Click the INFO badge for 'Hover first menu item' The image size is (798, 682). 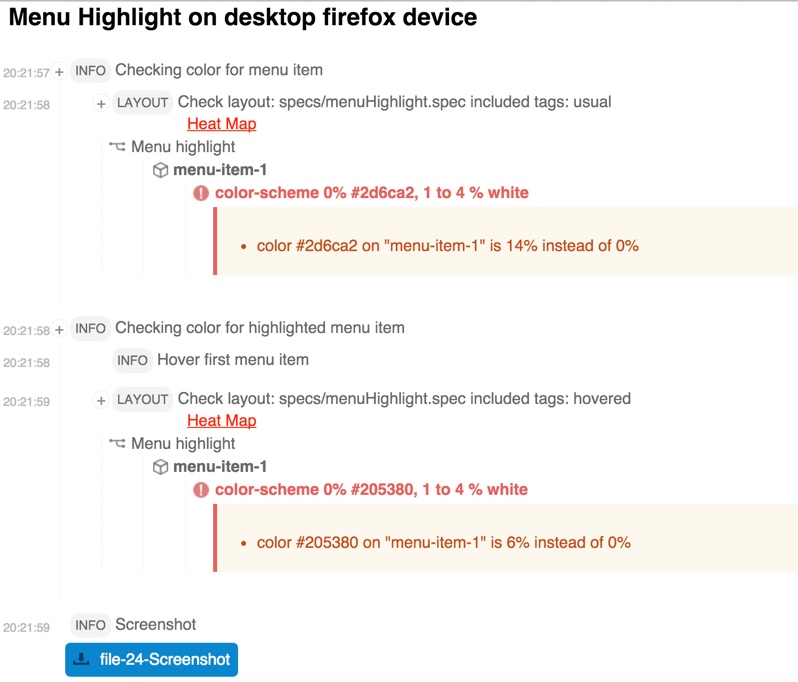pyautogui.click(x=132, y=360)
